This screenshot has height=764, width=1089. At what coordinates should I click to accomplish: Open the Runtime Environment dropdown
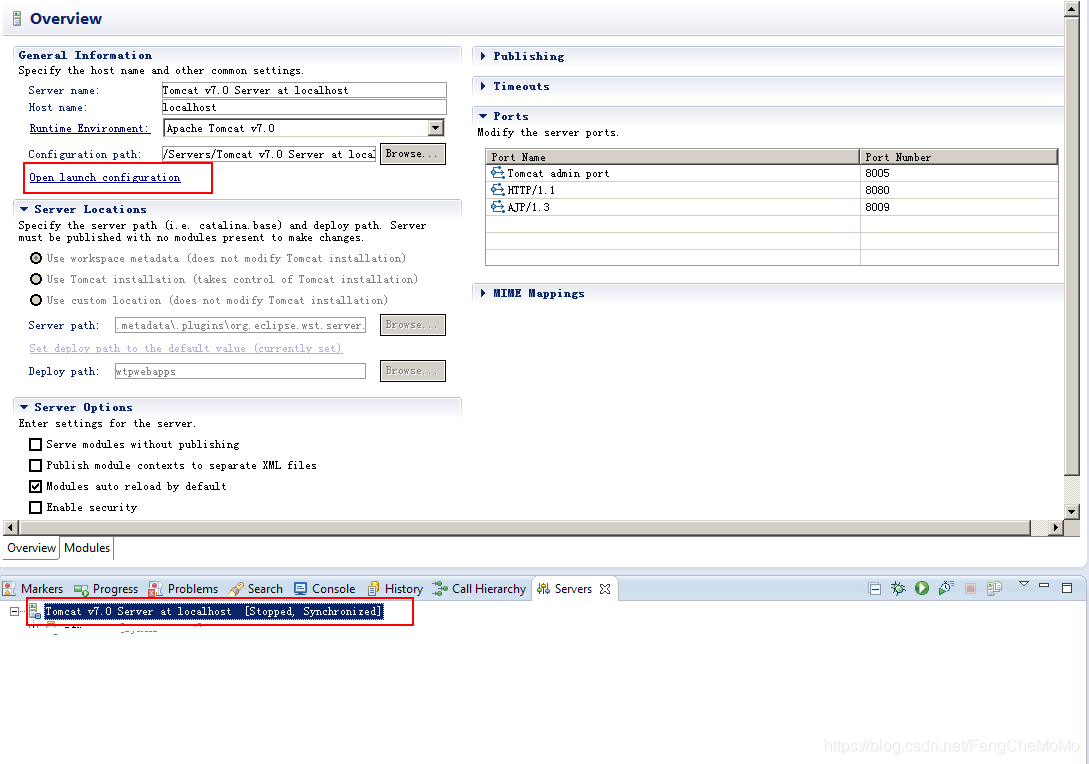(x=435, y=128)
